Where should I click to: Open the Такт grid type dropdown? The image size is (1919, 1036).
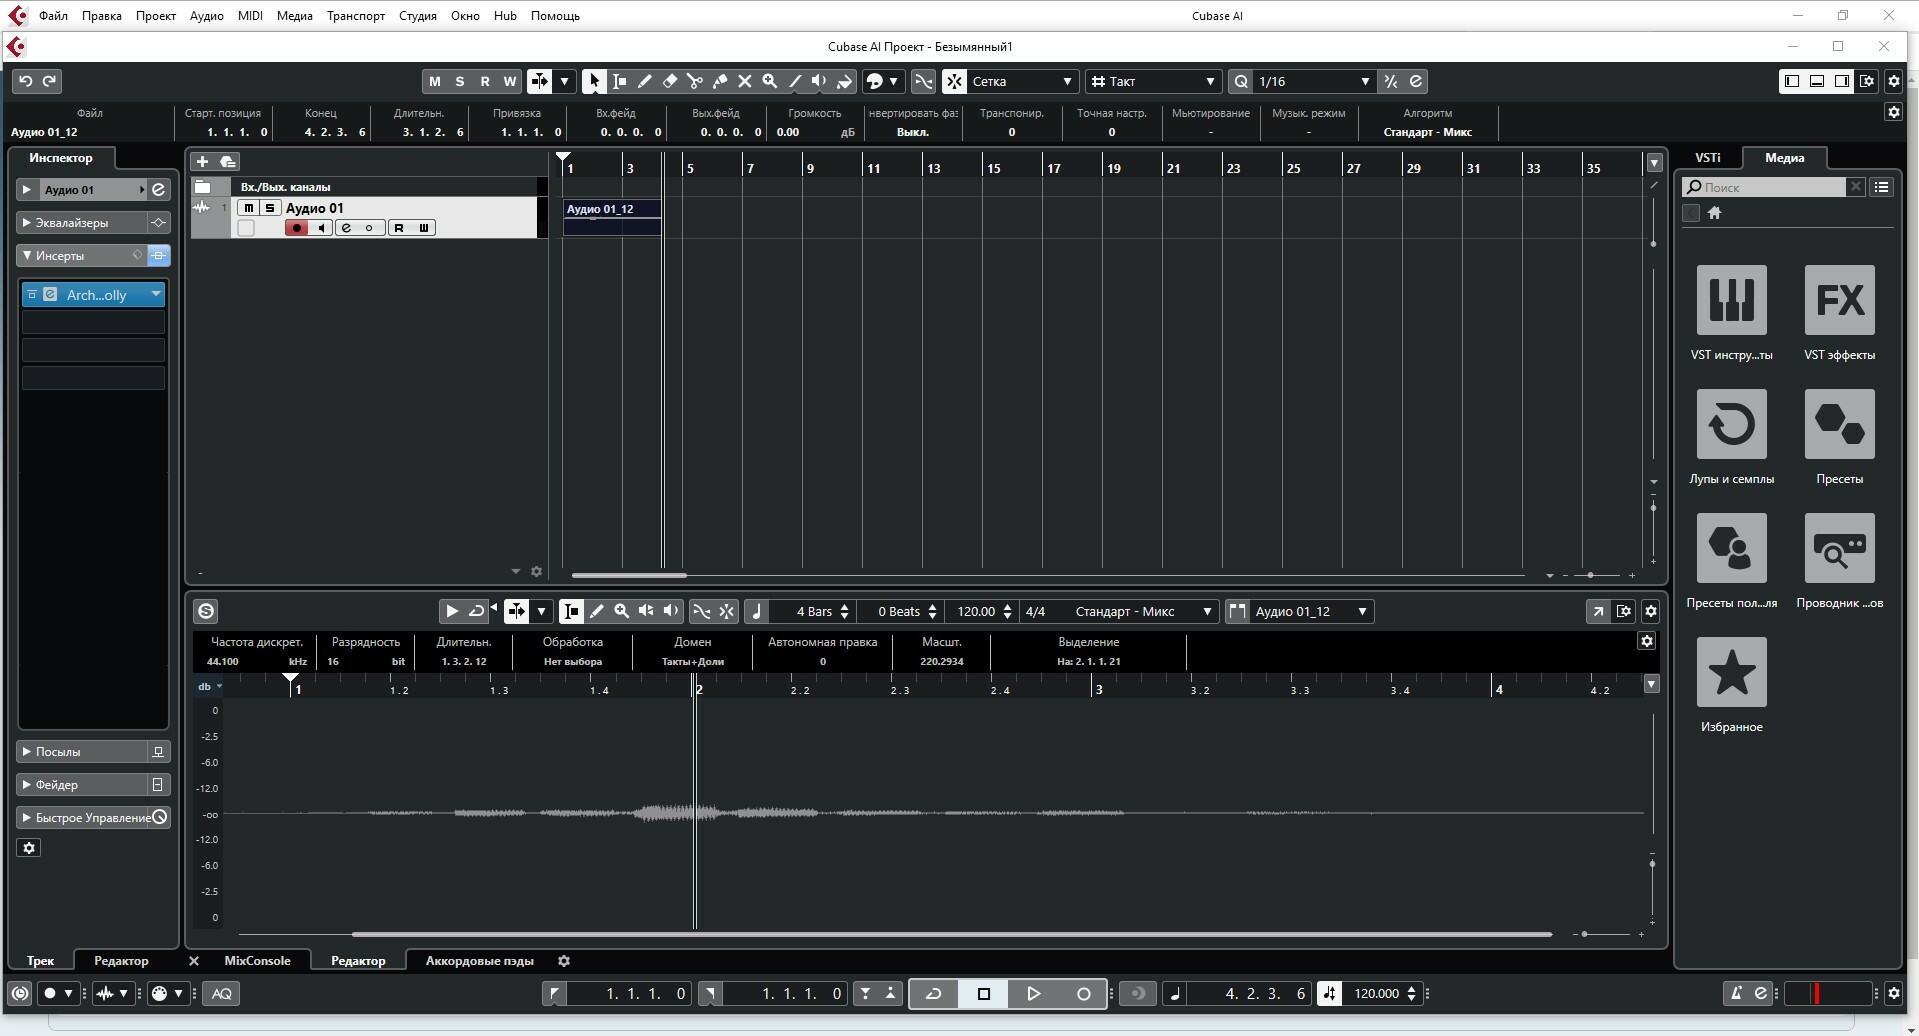click(1153, 81)
